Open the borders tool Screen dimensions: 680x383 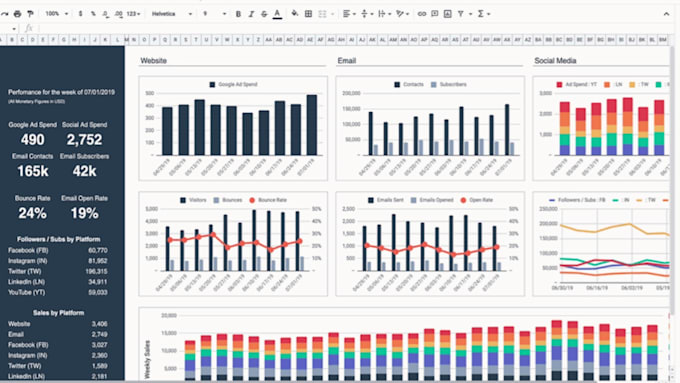click(308, 14)
